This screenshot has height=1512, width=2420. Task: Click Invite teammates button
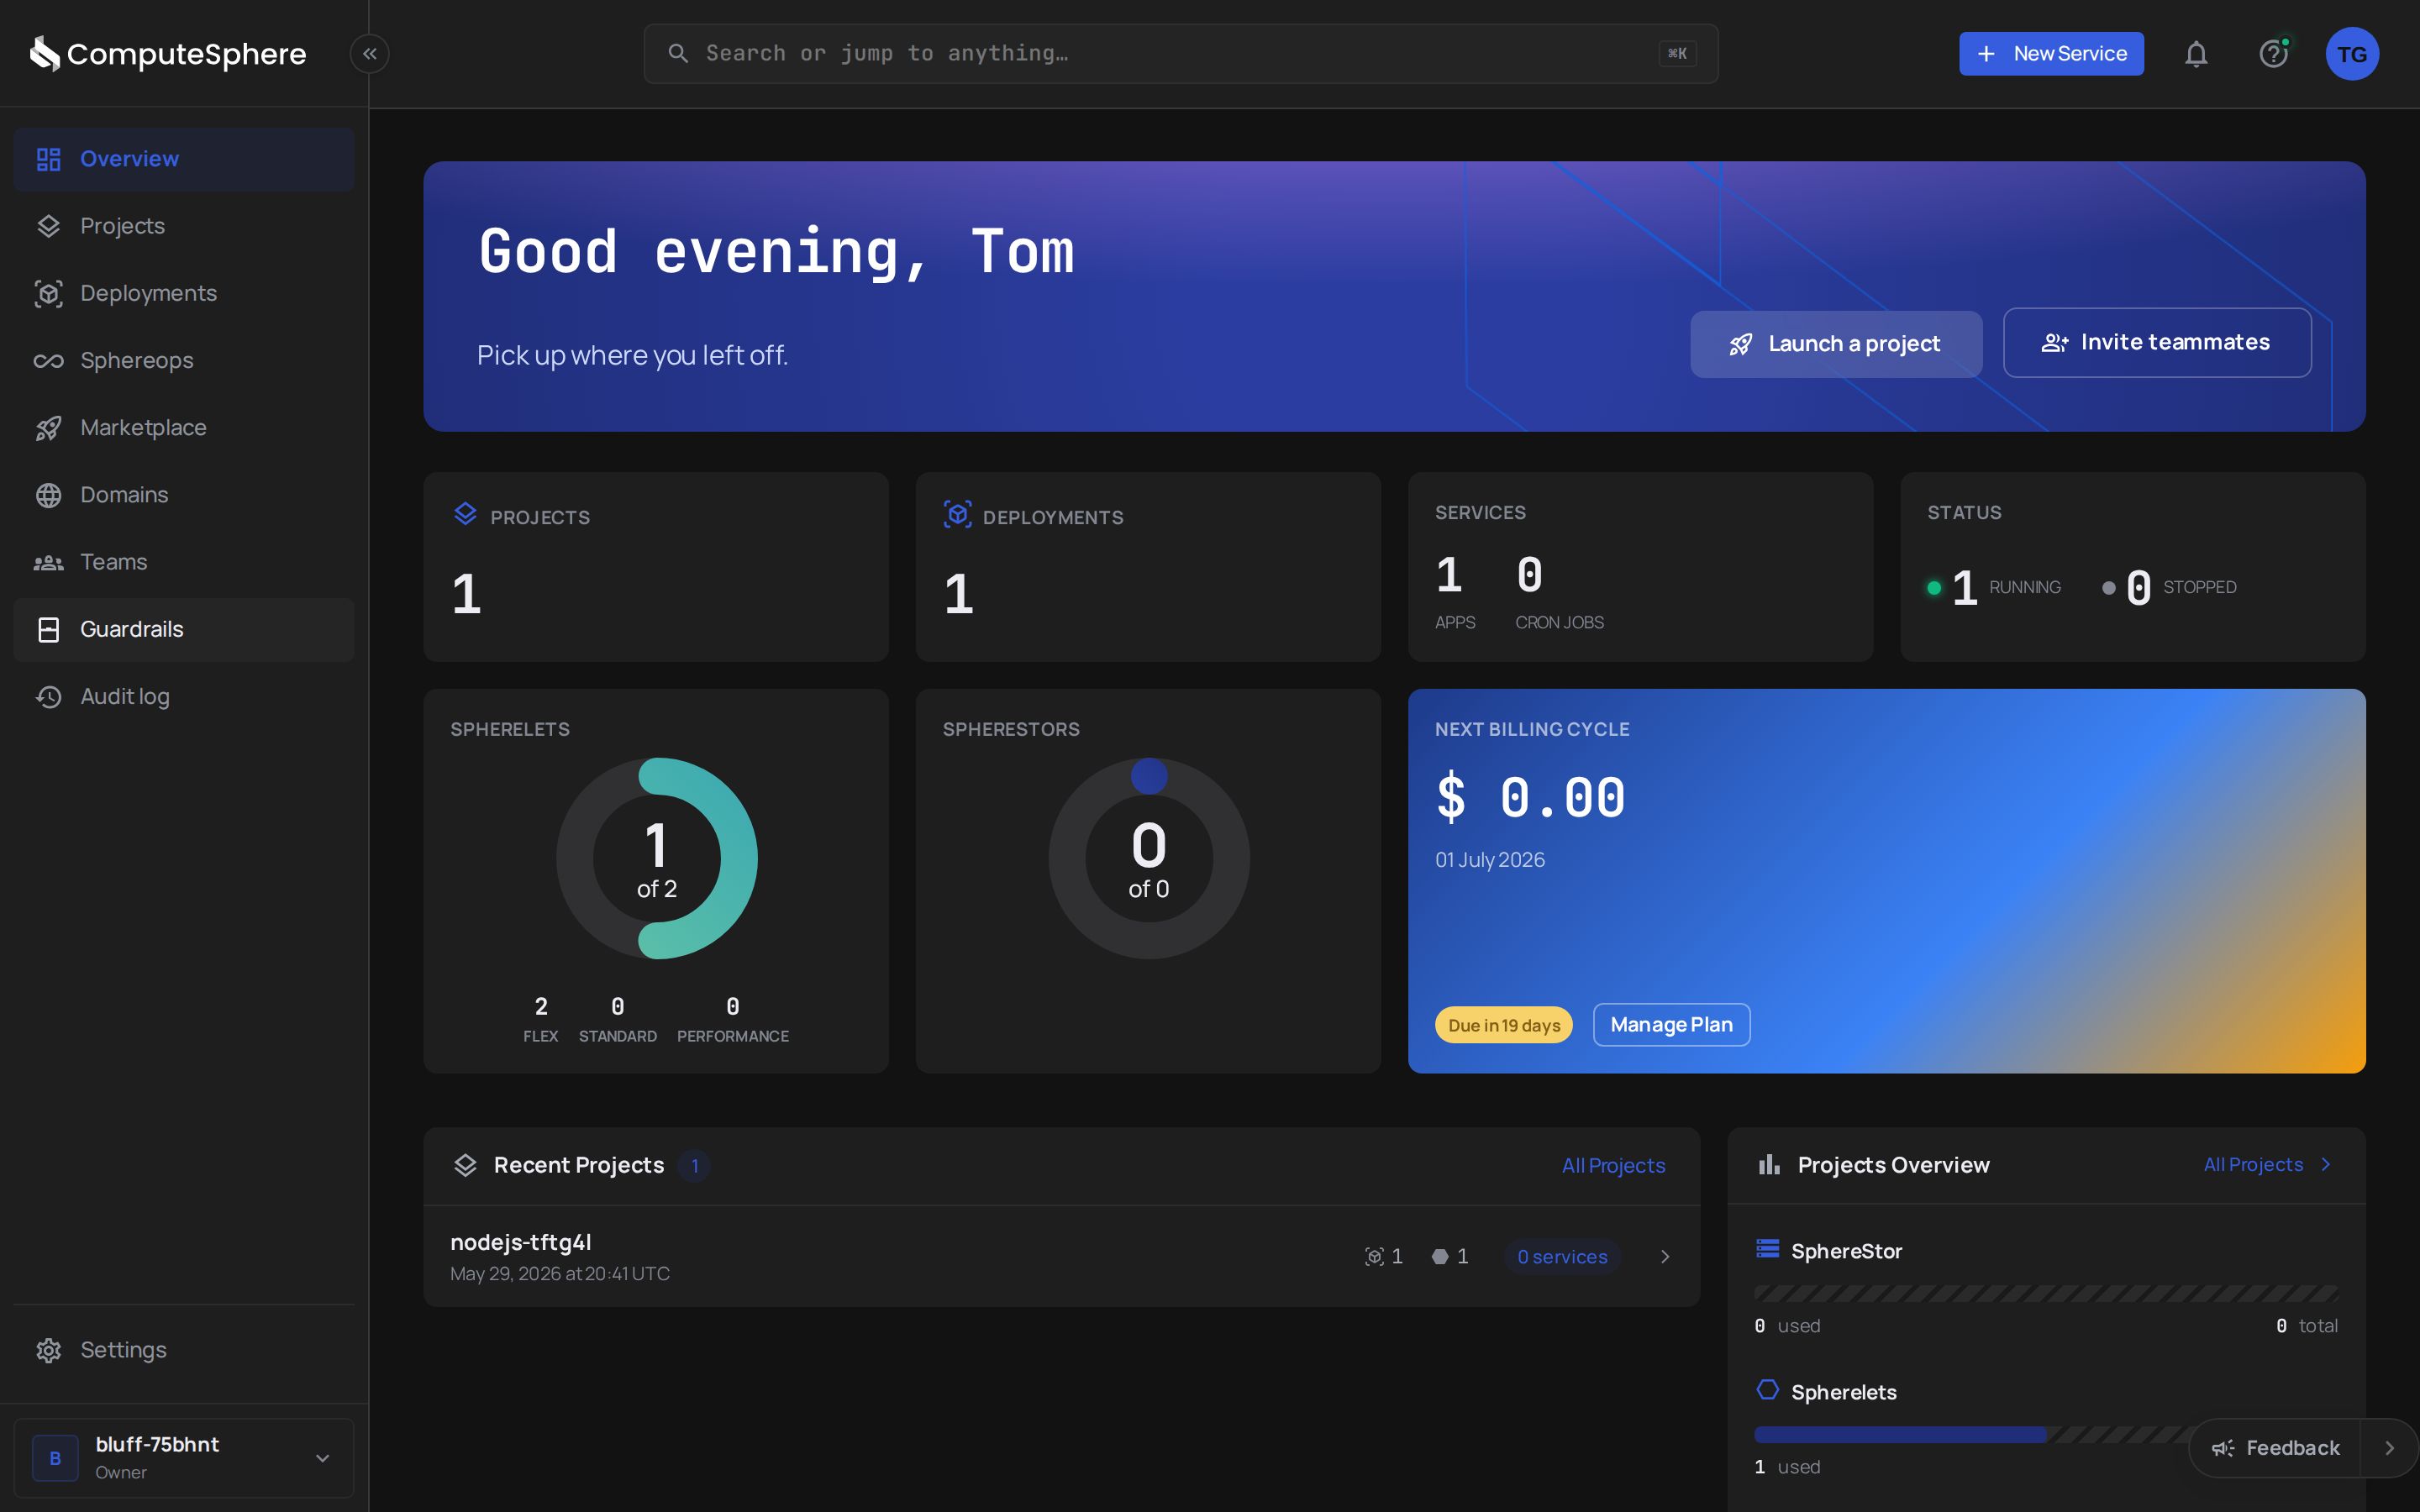(x=2157, y=343)
